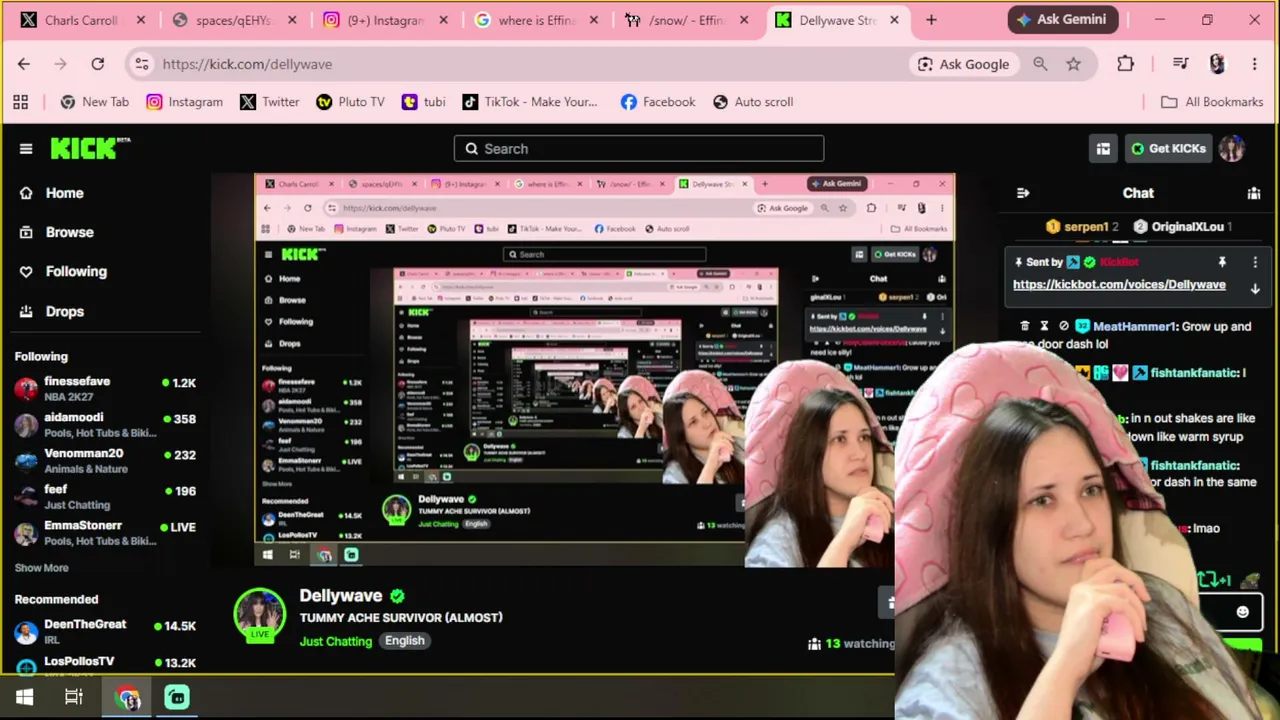Open the Just Chatting category link
Image resolution: width=1280 pixels, height=720 pixels.
(x=336, y=641)
